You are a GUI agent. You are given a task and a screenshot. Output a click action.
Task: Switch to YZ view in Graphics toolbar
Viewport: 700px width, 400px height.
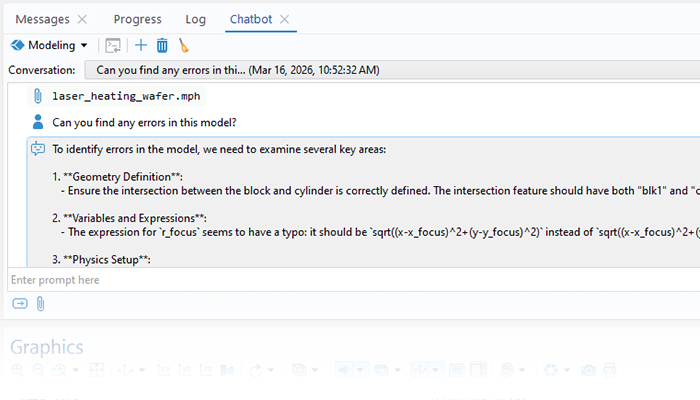click(x=184, y=370)
